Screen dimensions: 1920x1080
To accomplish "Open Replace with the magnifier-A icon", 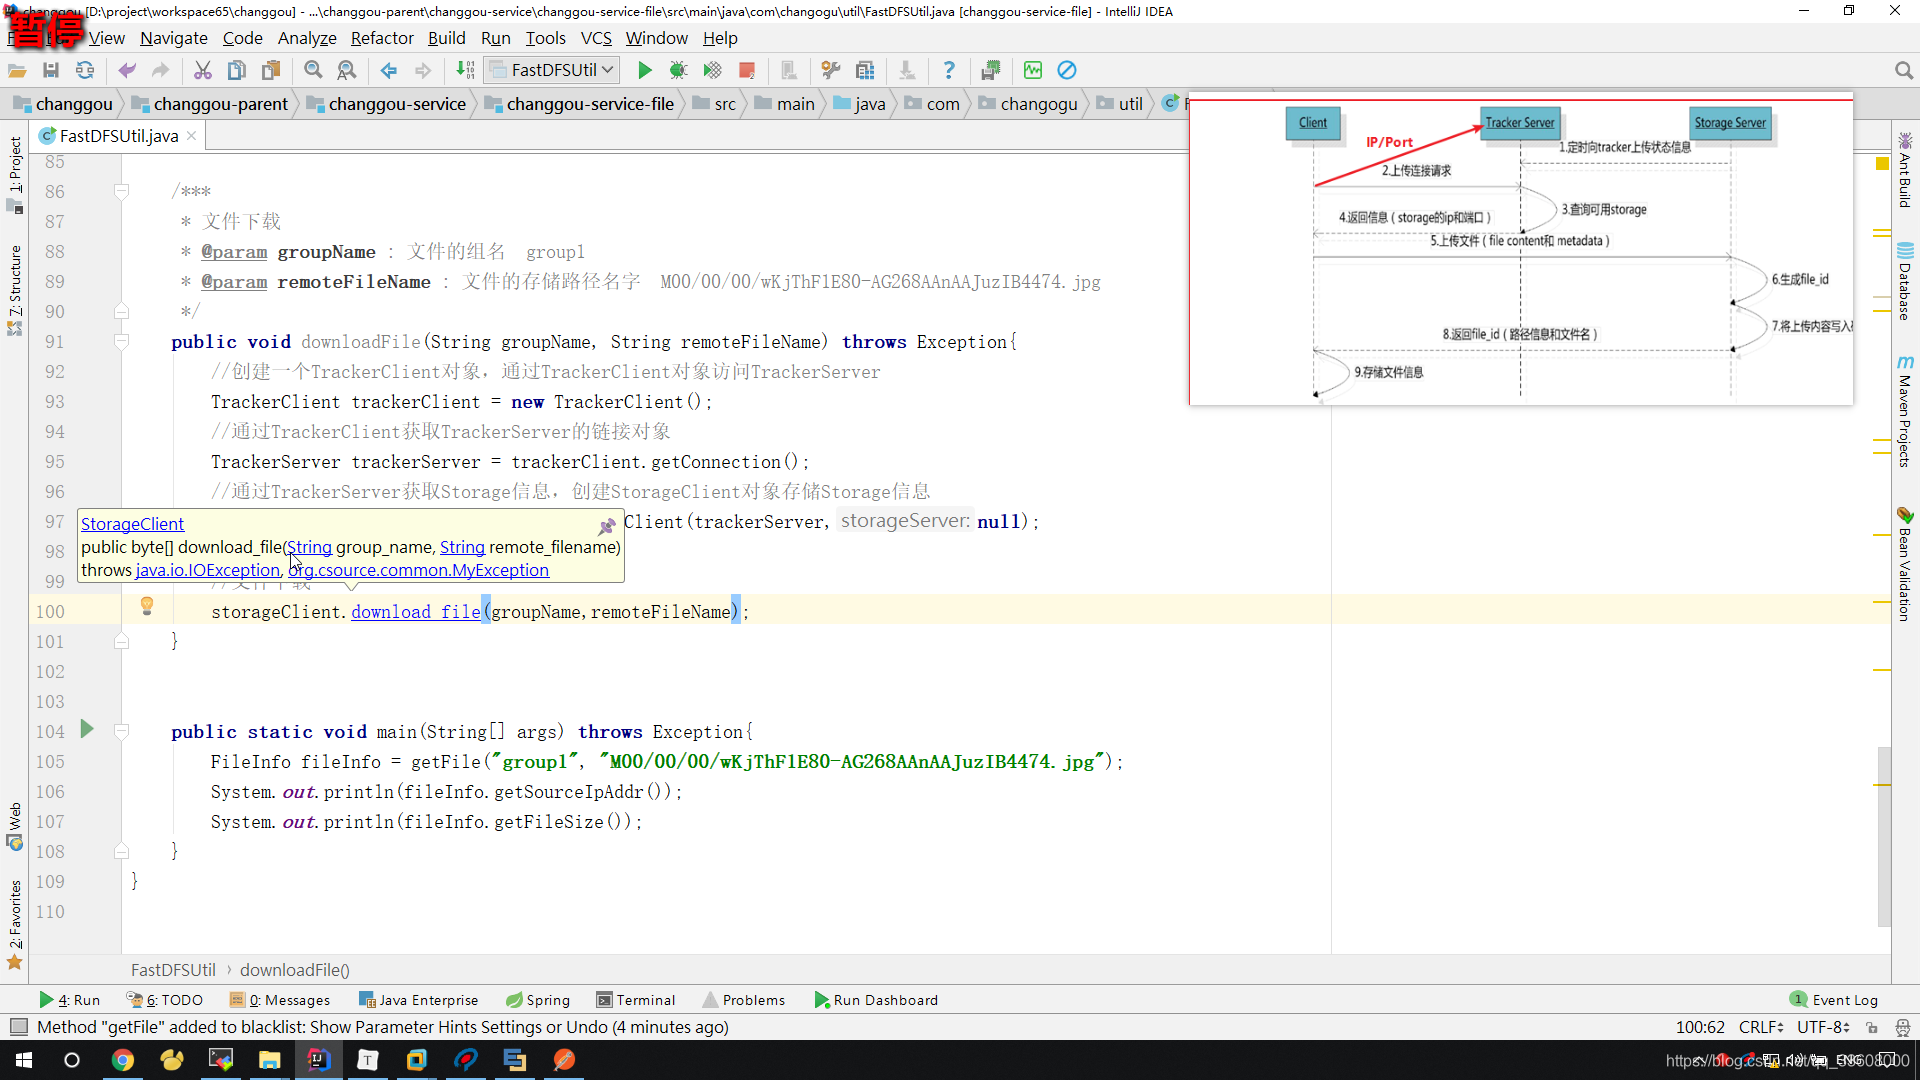I will point(347,70).
